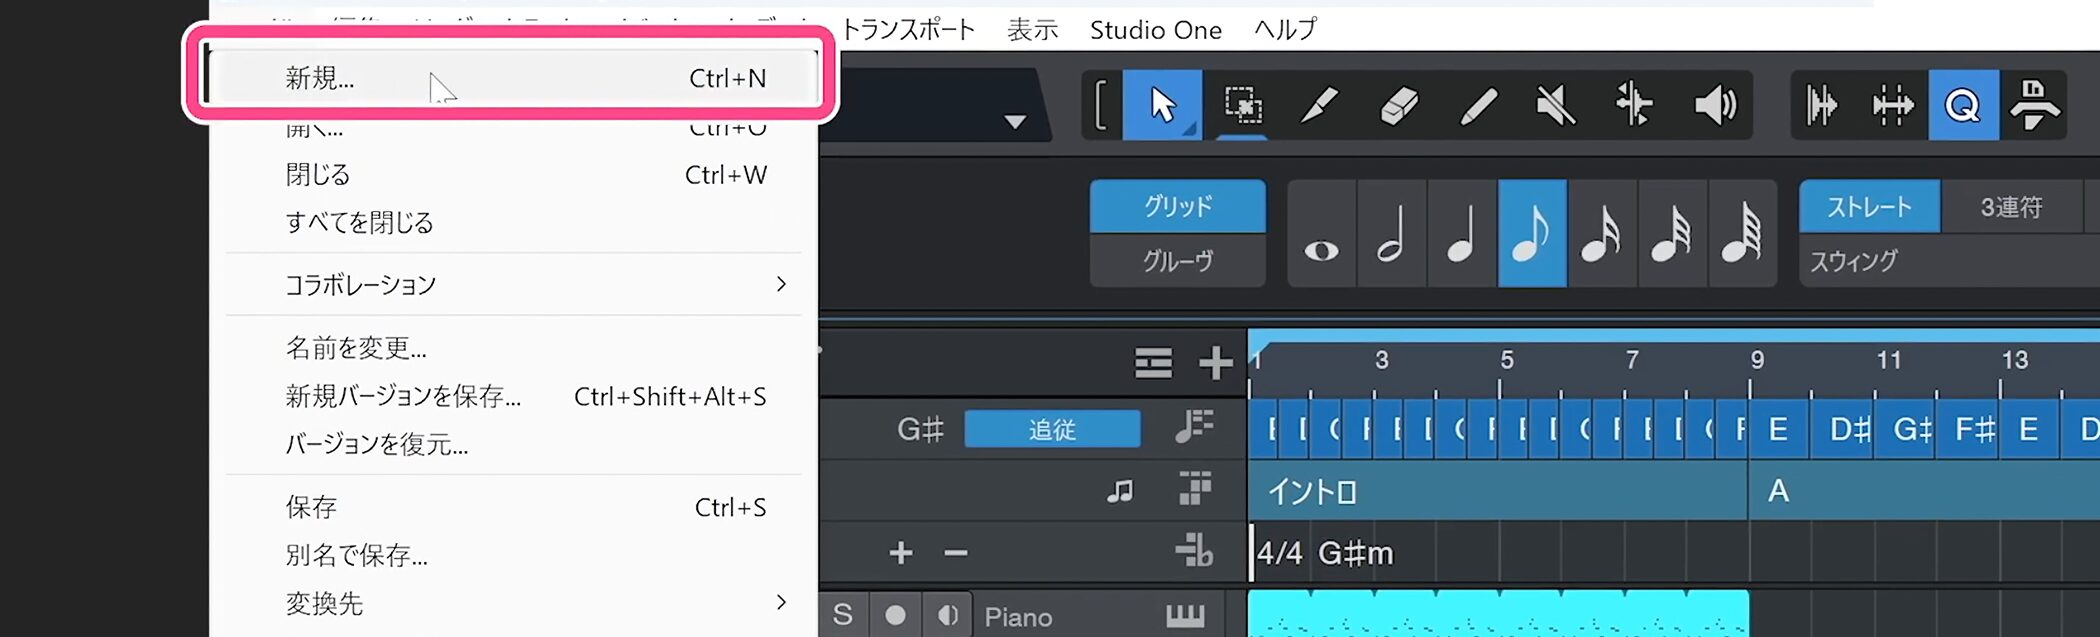This screenshot has height=637, width=2100.
Task: Click the Quantize Q button
Action: click(x=1962, y=105)
